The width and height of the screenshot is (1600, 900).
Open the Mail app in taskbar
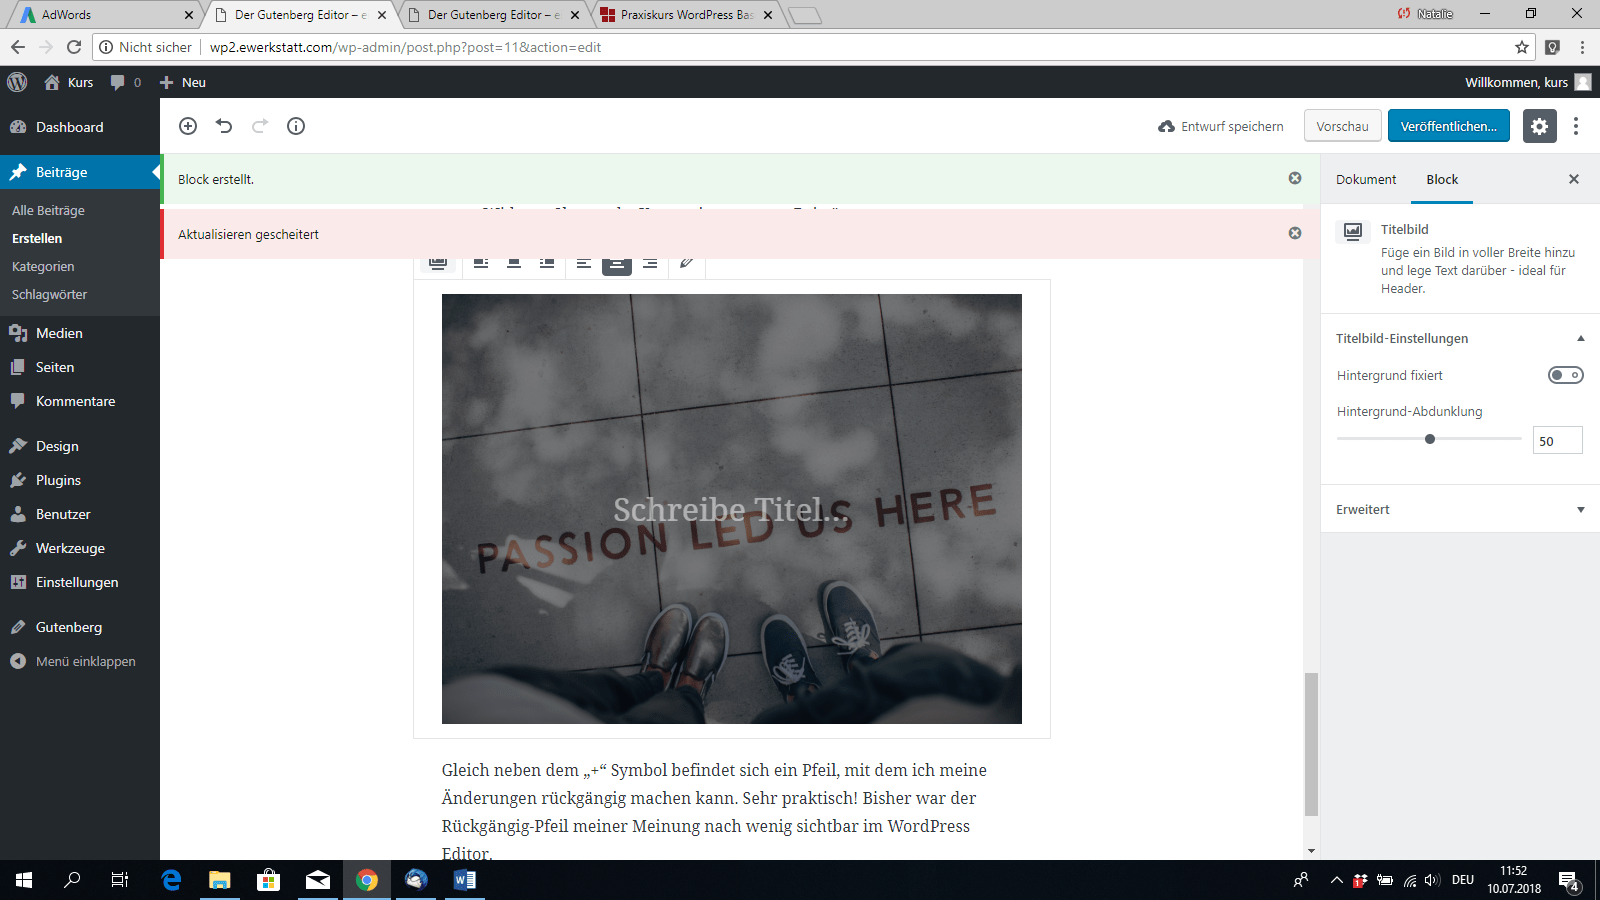pos(318,880)
